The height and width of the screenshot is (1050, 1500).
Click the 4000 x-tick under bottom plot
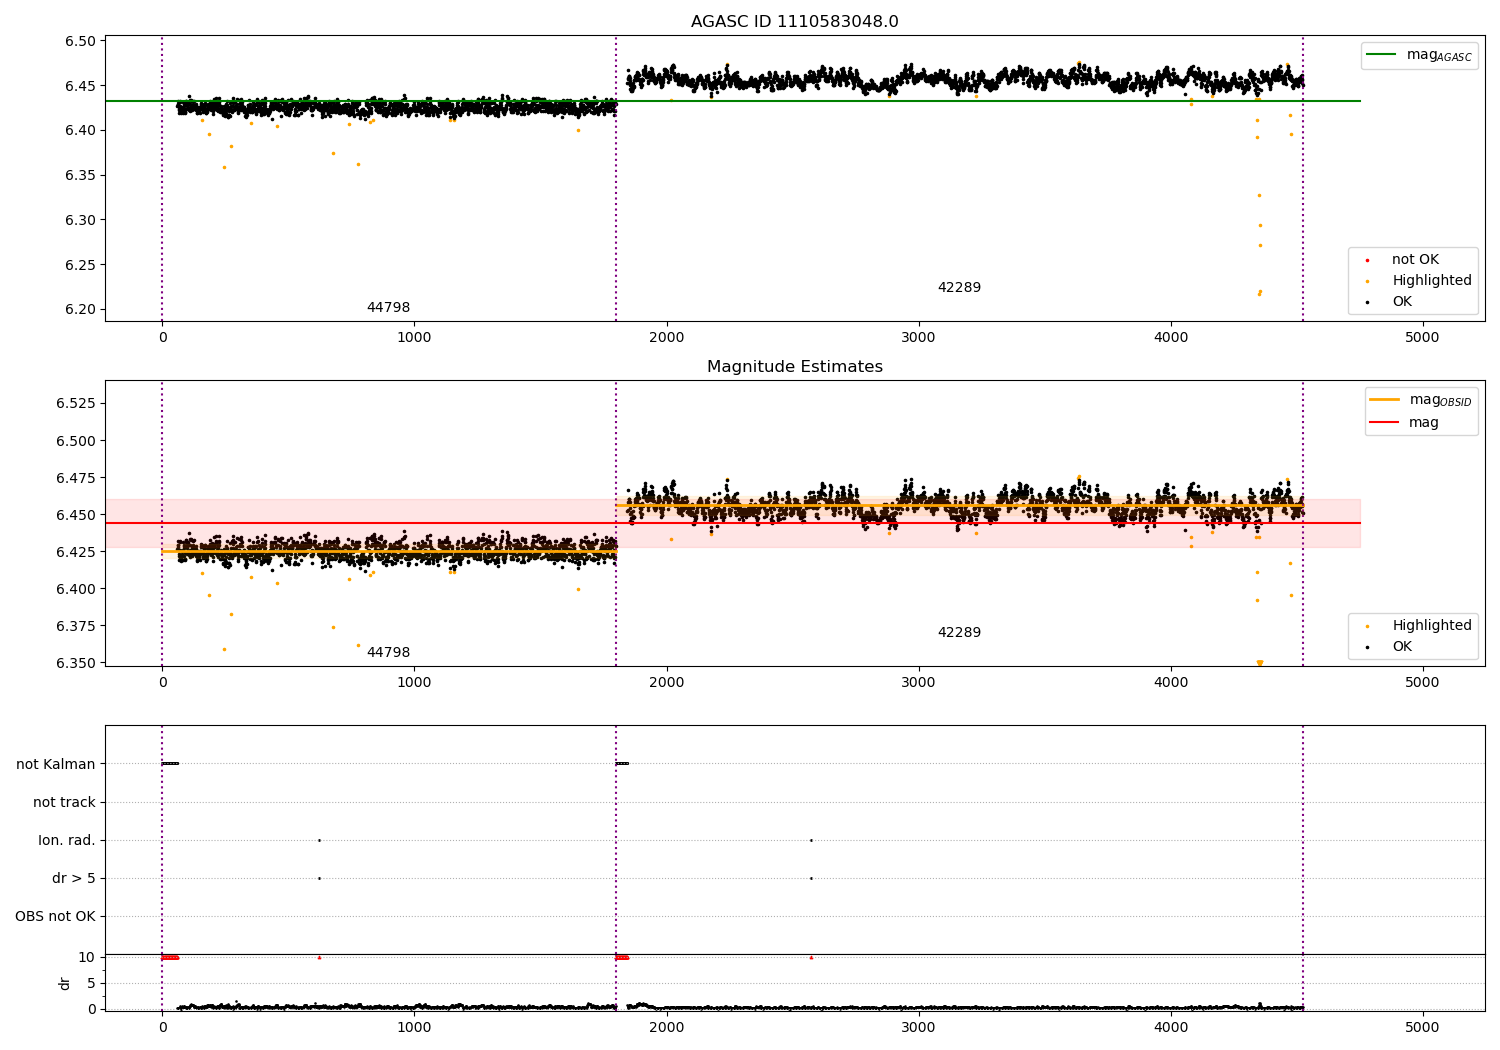(x=1170, y=1027)
